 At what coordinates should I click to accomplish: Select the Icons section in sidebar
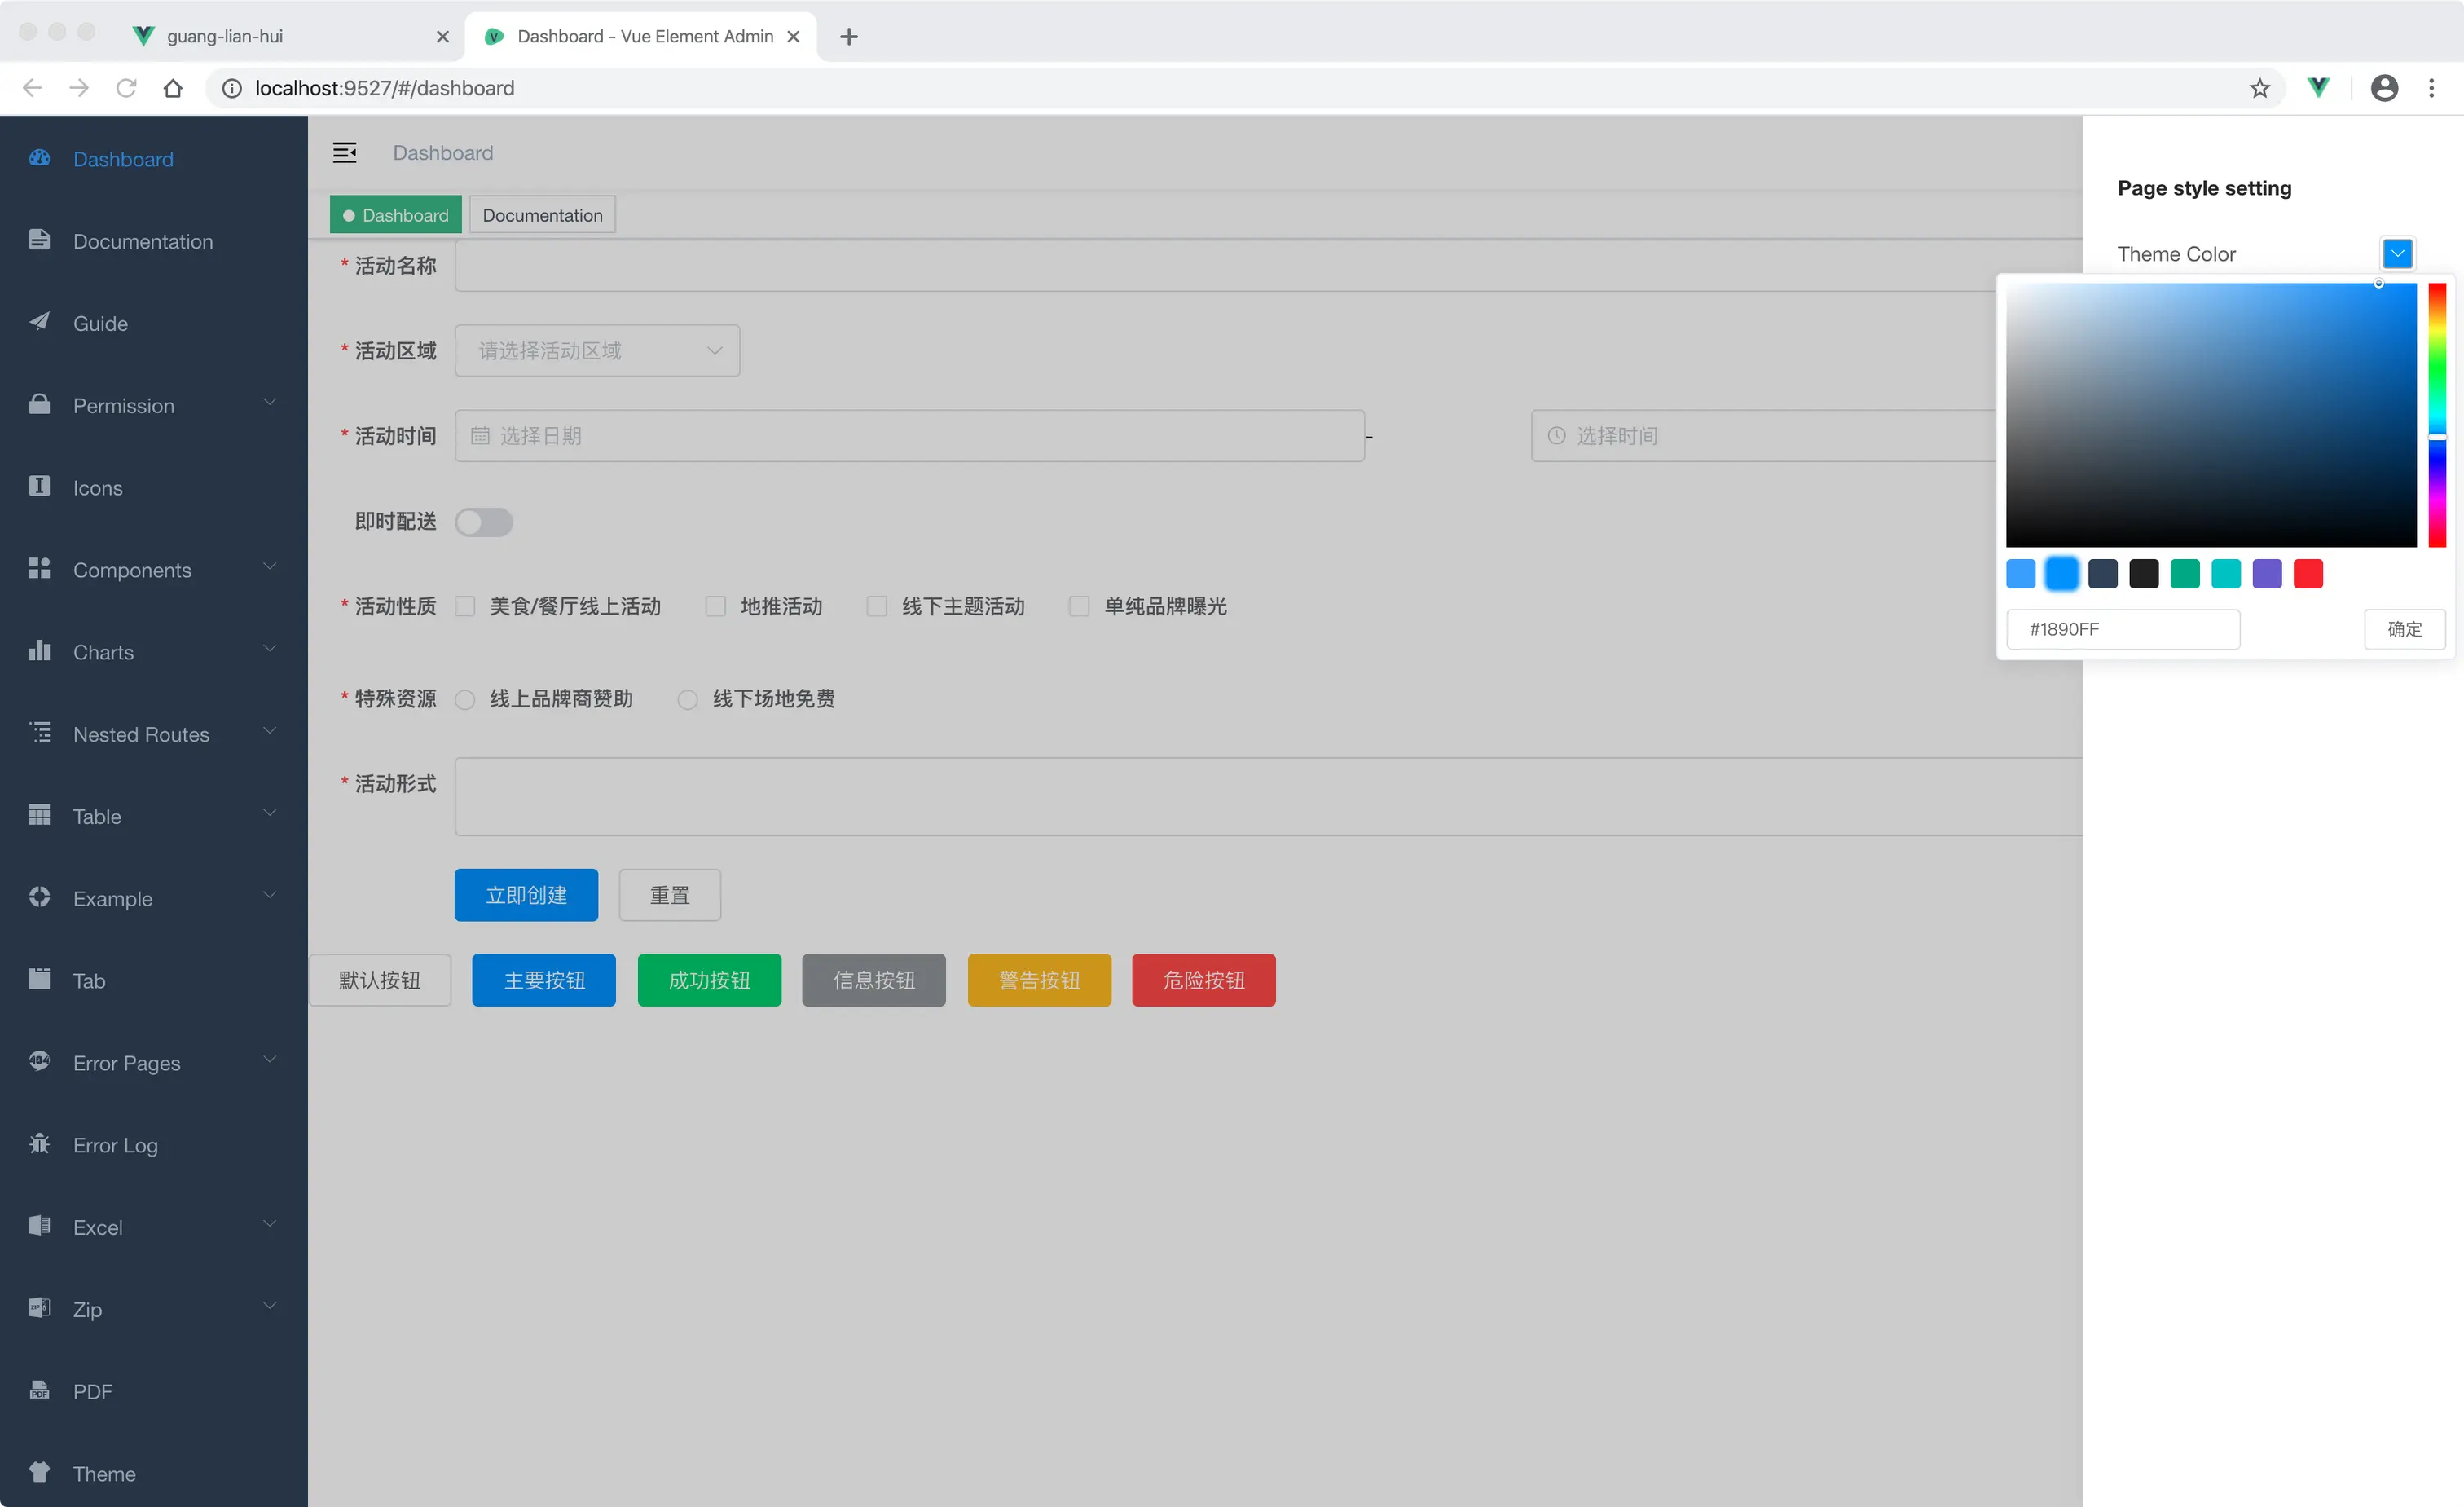[x=97, y=487]
